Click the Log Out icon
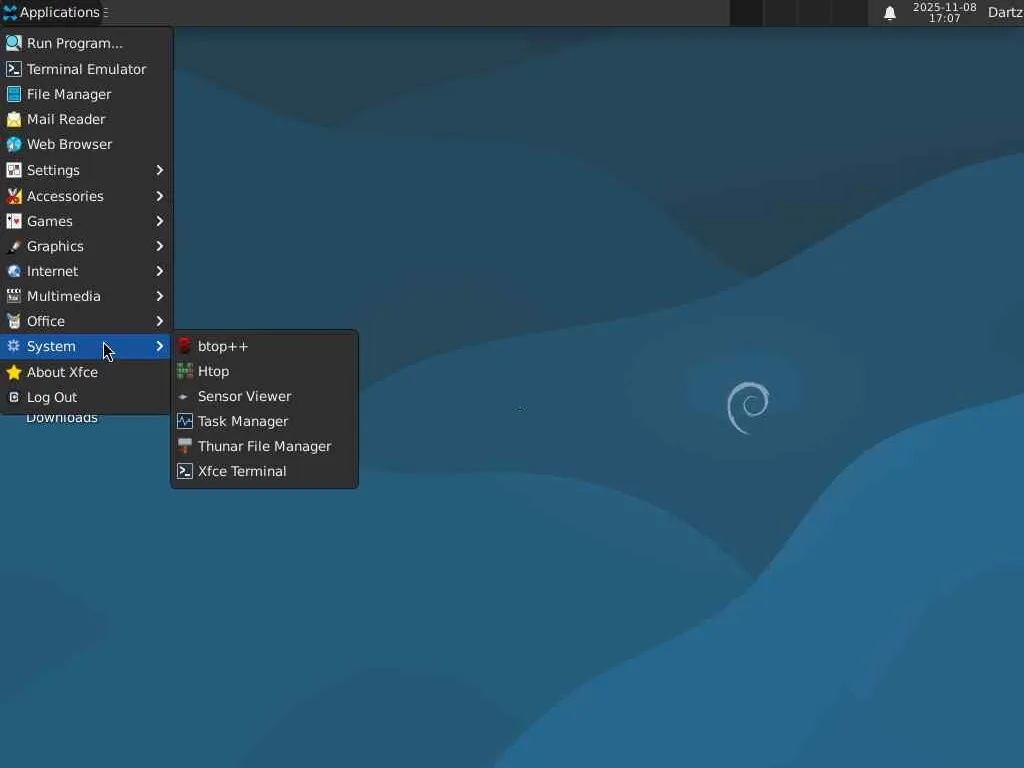The image size is (1024, 768). tap(14, 397)
